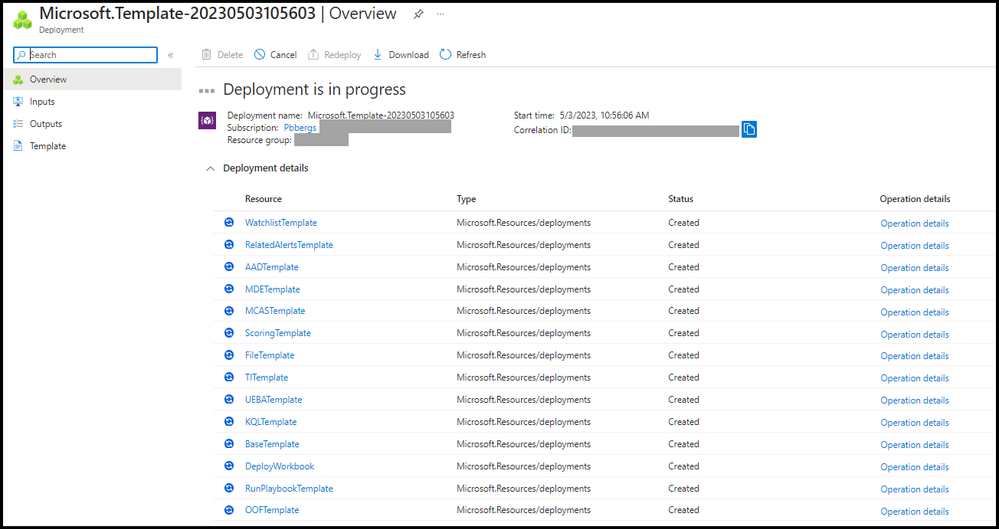
Task: View Operation details for DeployWorkbook
Action: coord(914,467)
